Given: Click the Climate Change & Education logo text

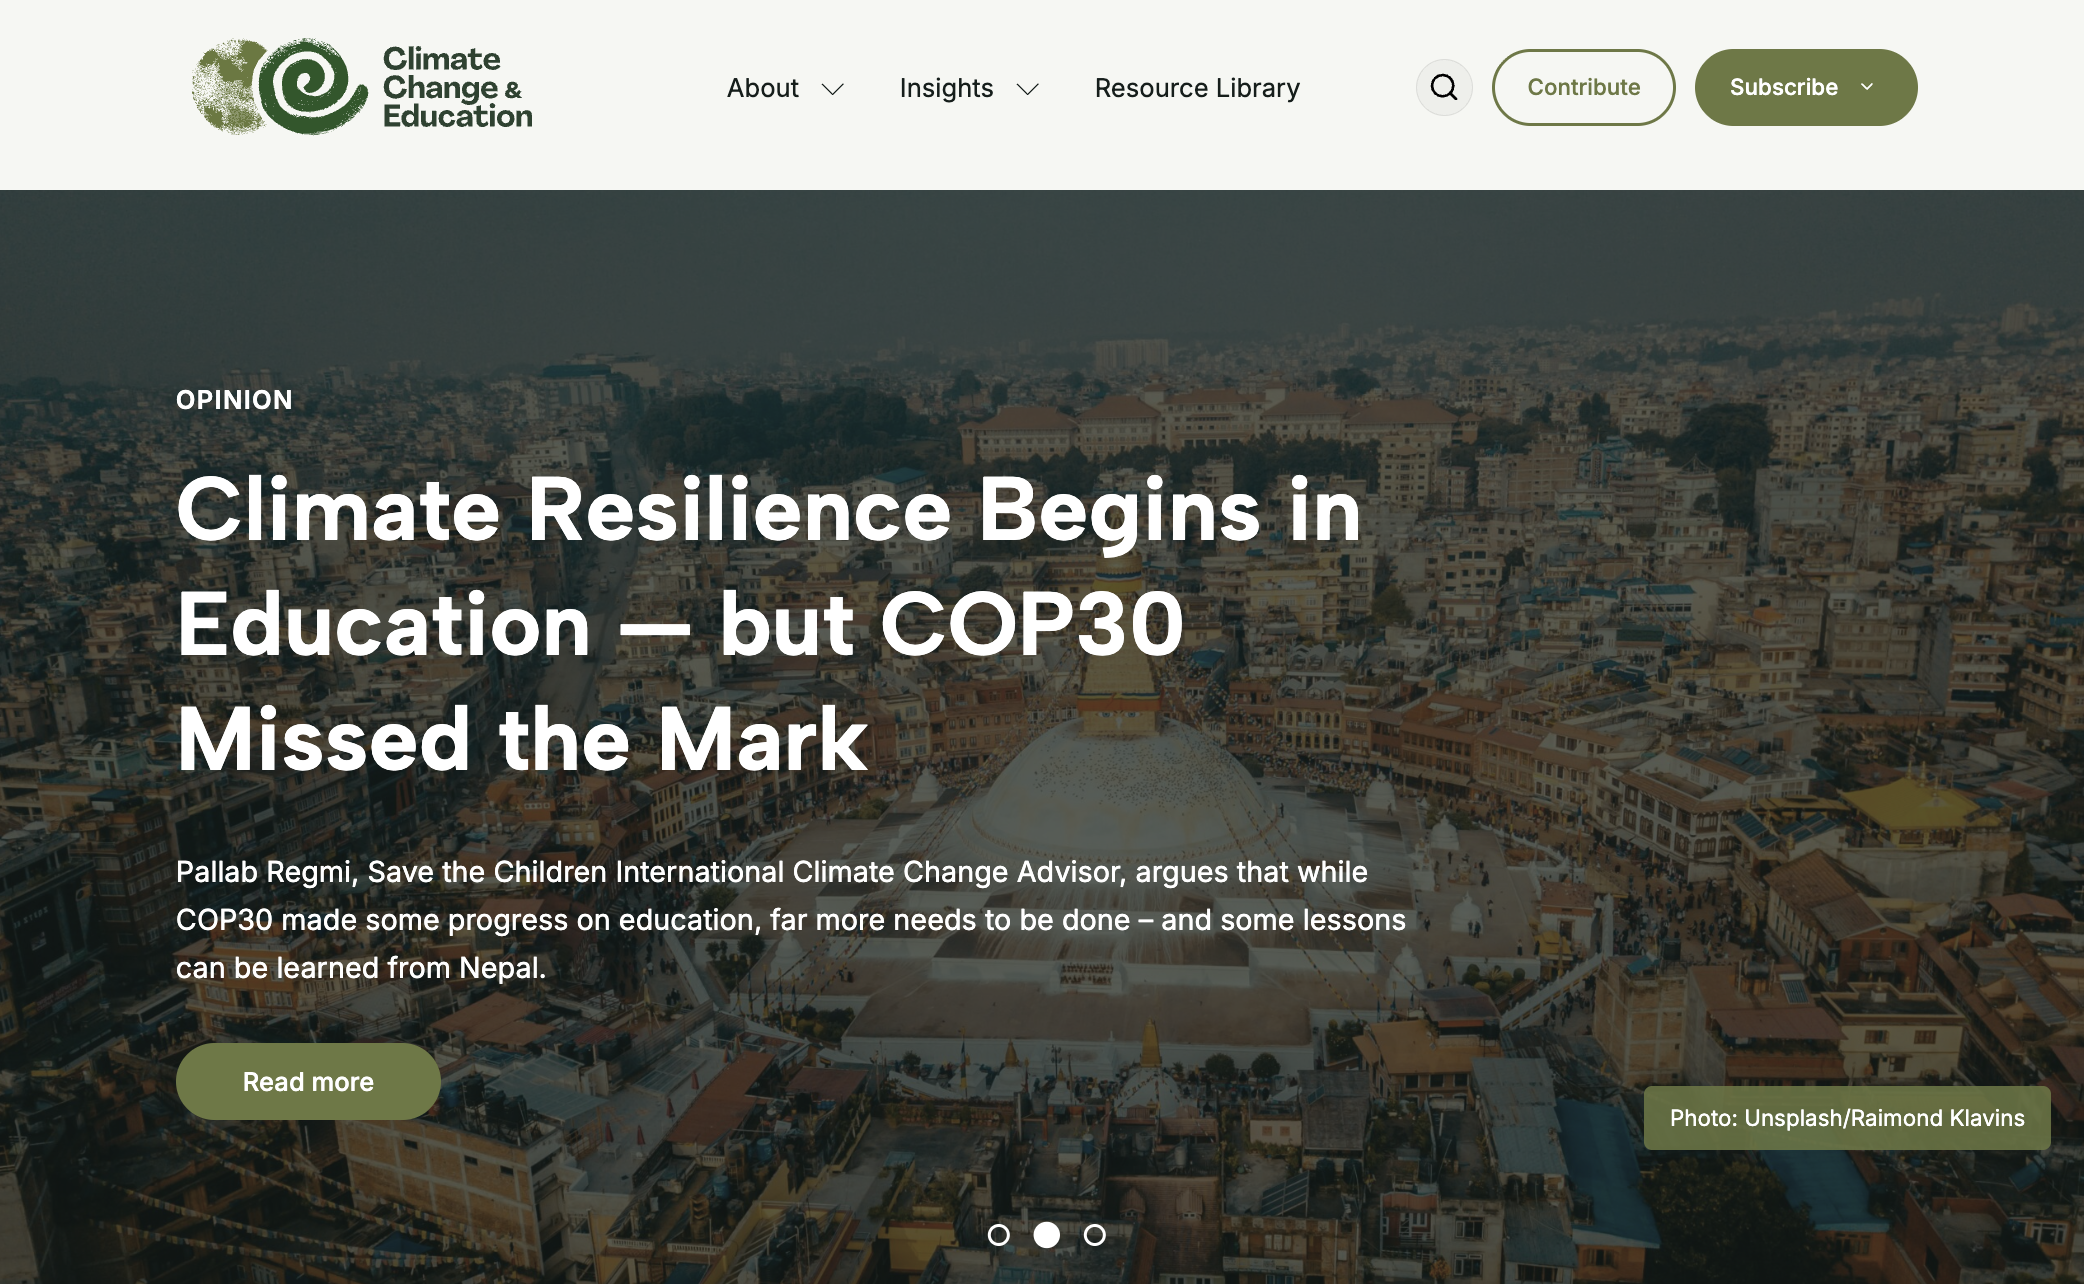Looking at the screenshot, I should click(456, 88).
